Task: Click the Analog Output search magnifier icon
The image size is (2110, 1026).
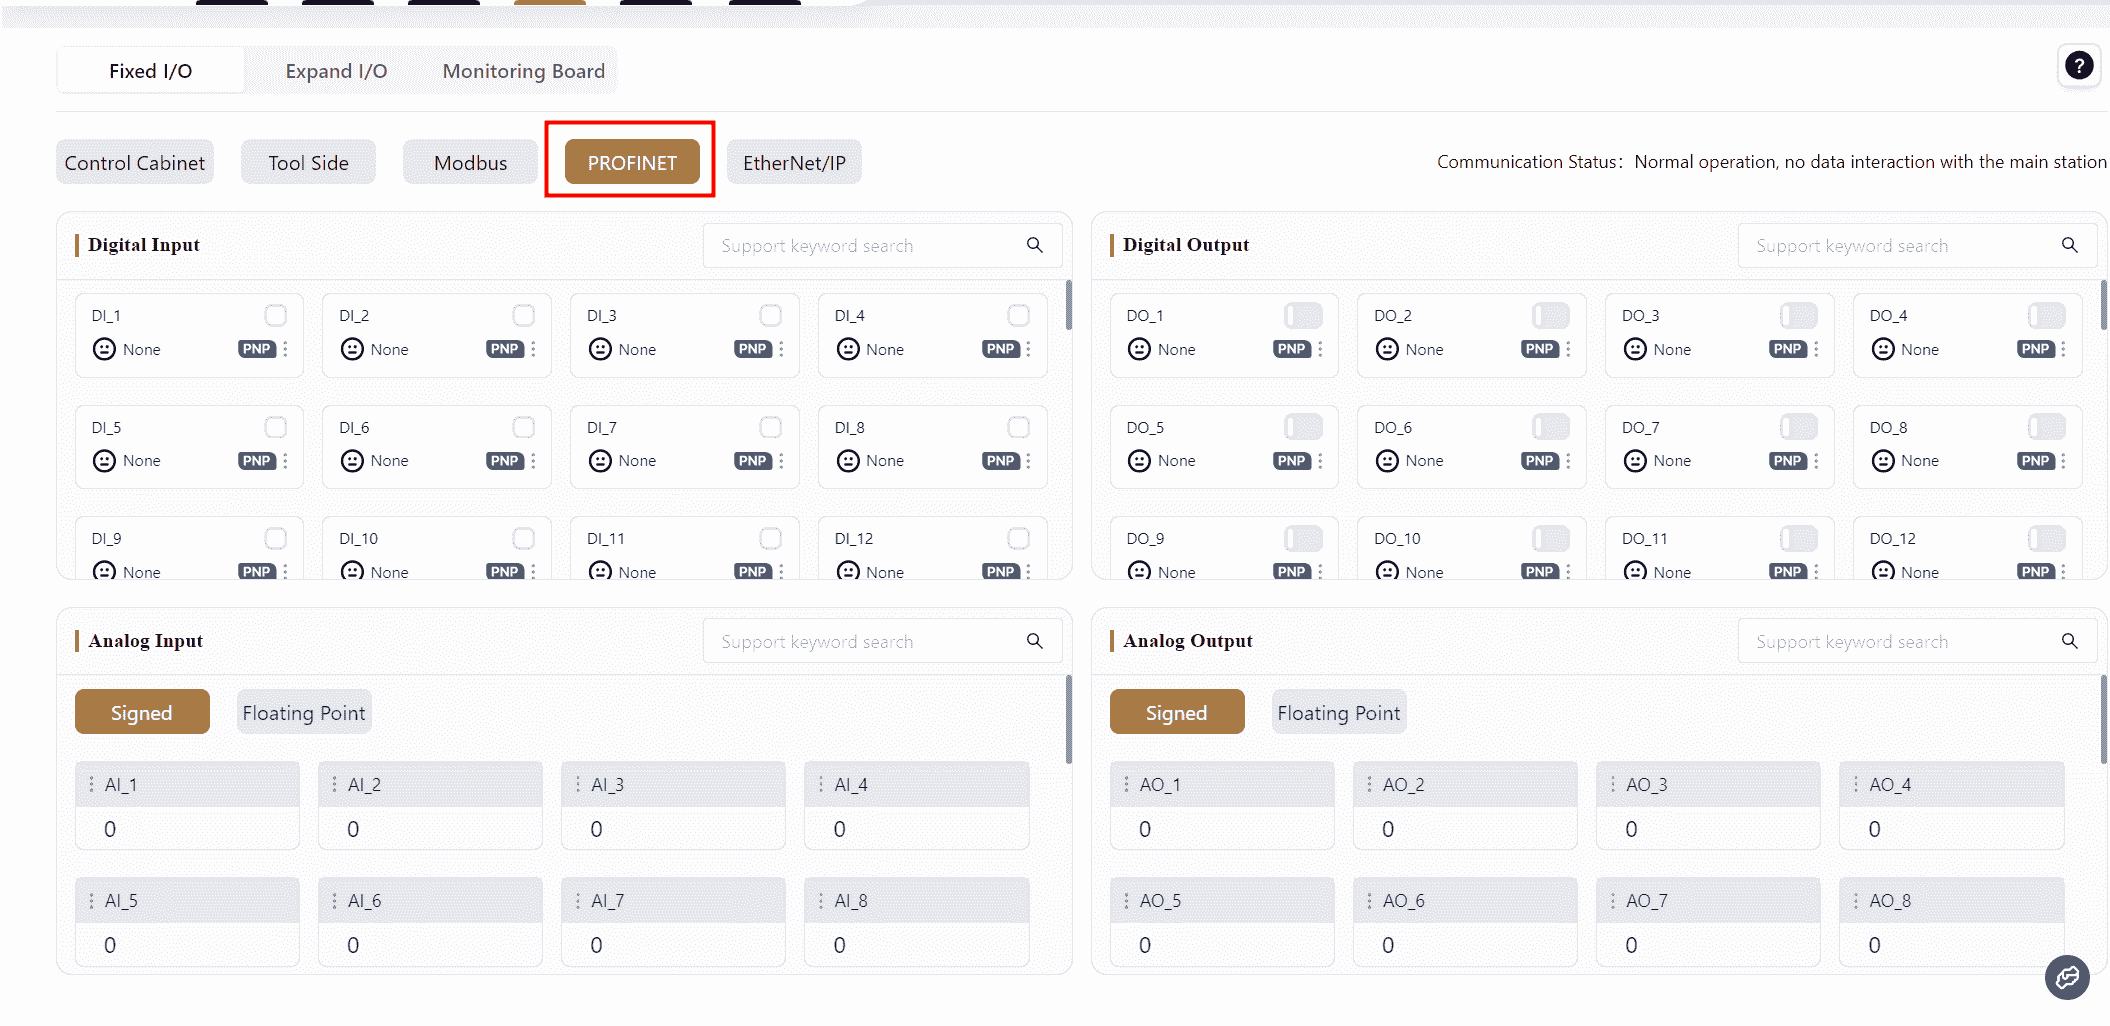Action: click(x=2069, y=642)
